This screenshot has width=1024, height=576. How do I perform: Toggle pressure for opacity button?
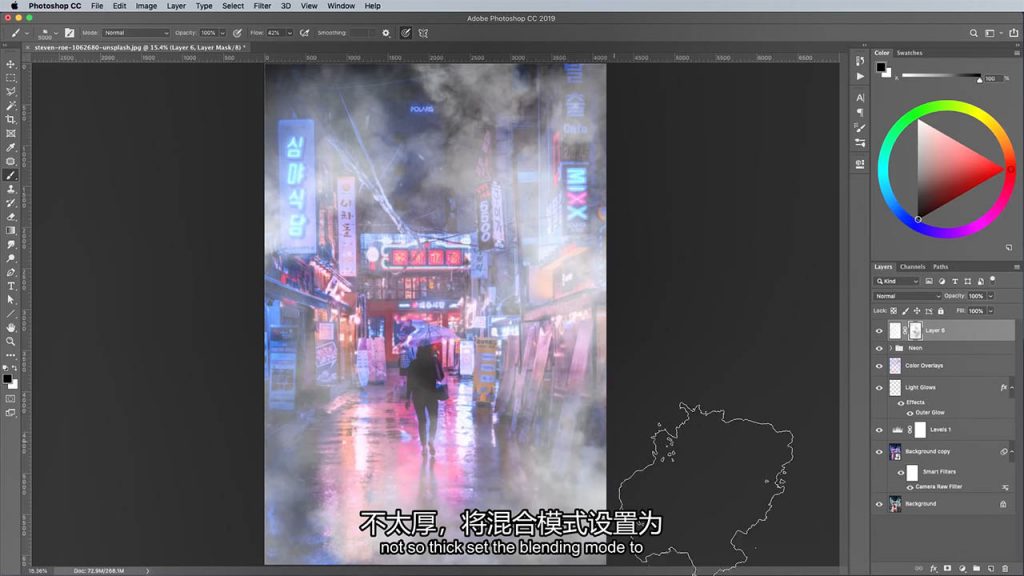click(237, 33)
